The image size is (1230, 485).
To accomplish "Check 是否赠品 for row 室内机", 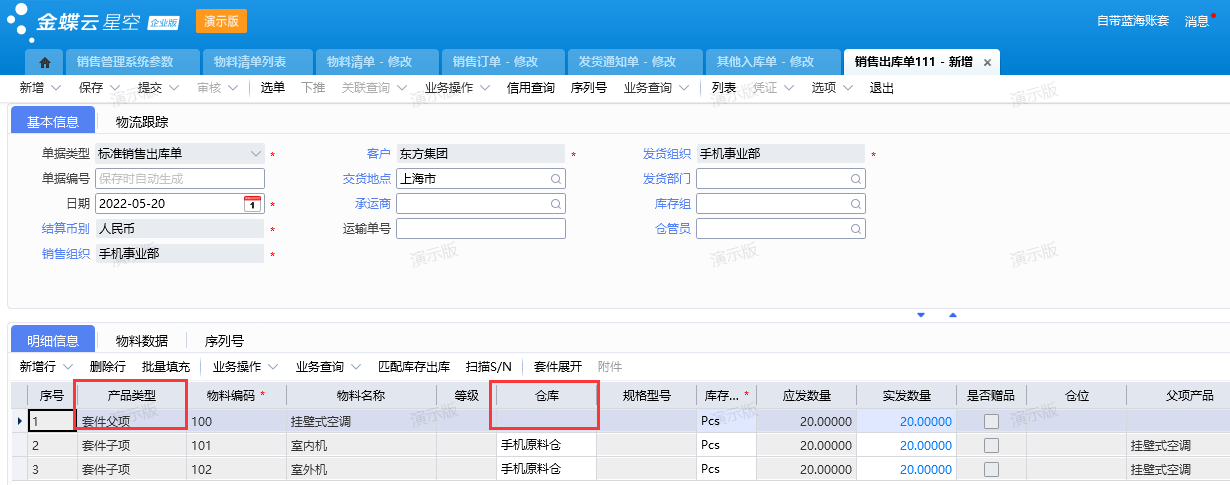I will click(991, 445).
